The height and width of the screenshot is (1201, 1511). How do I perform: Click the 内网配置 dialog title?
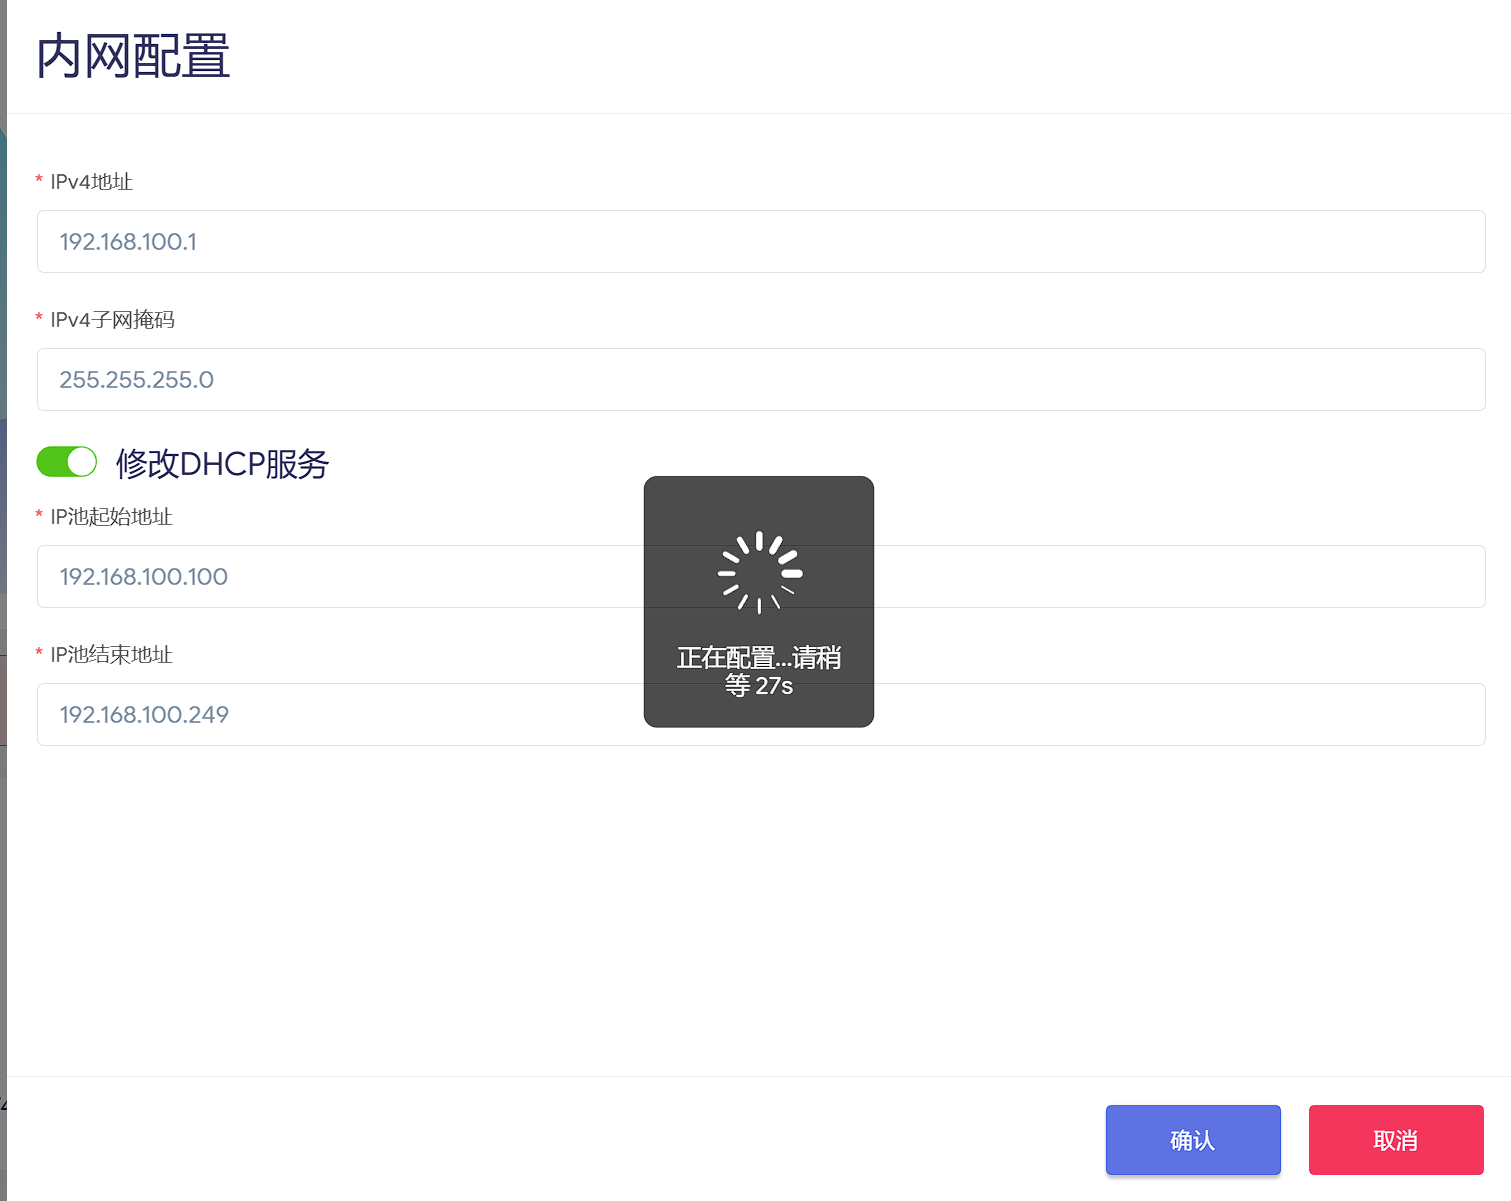click(x=133, y=56)
